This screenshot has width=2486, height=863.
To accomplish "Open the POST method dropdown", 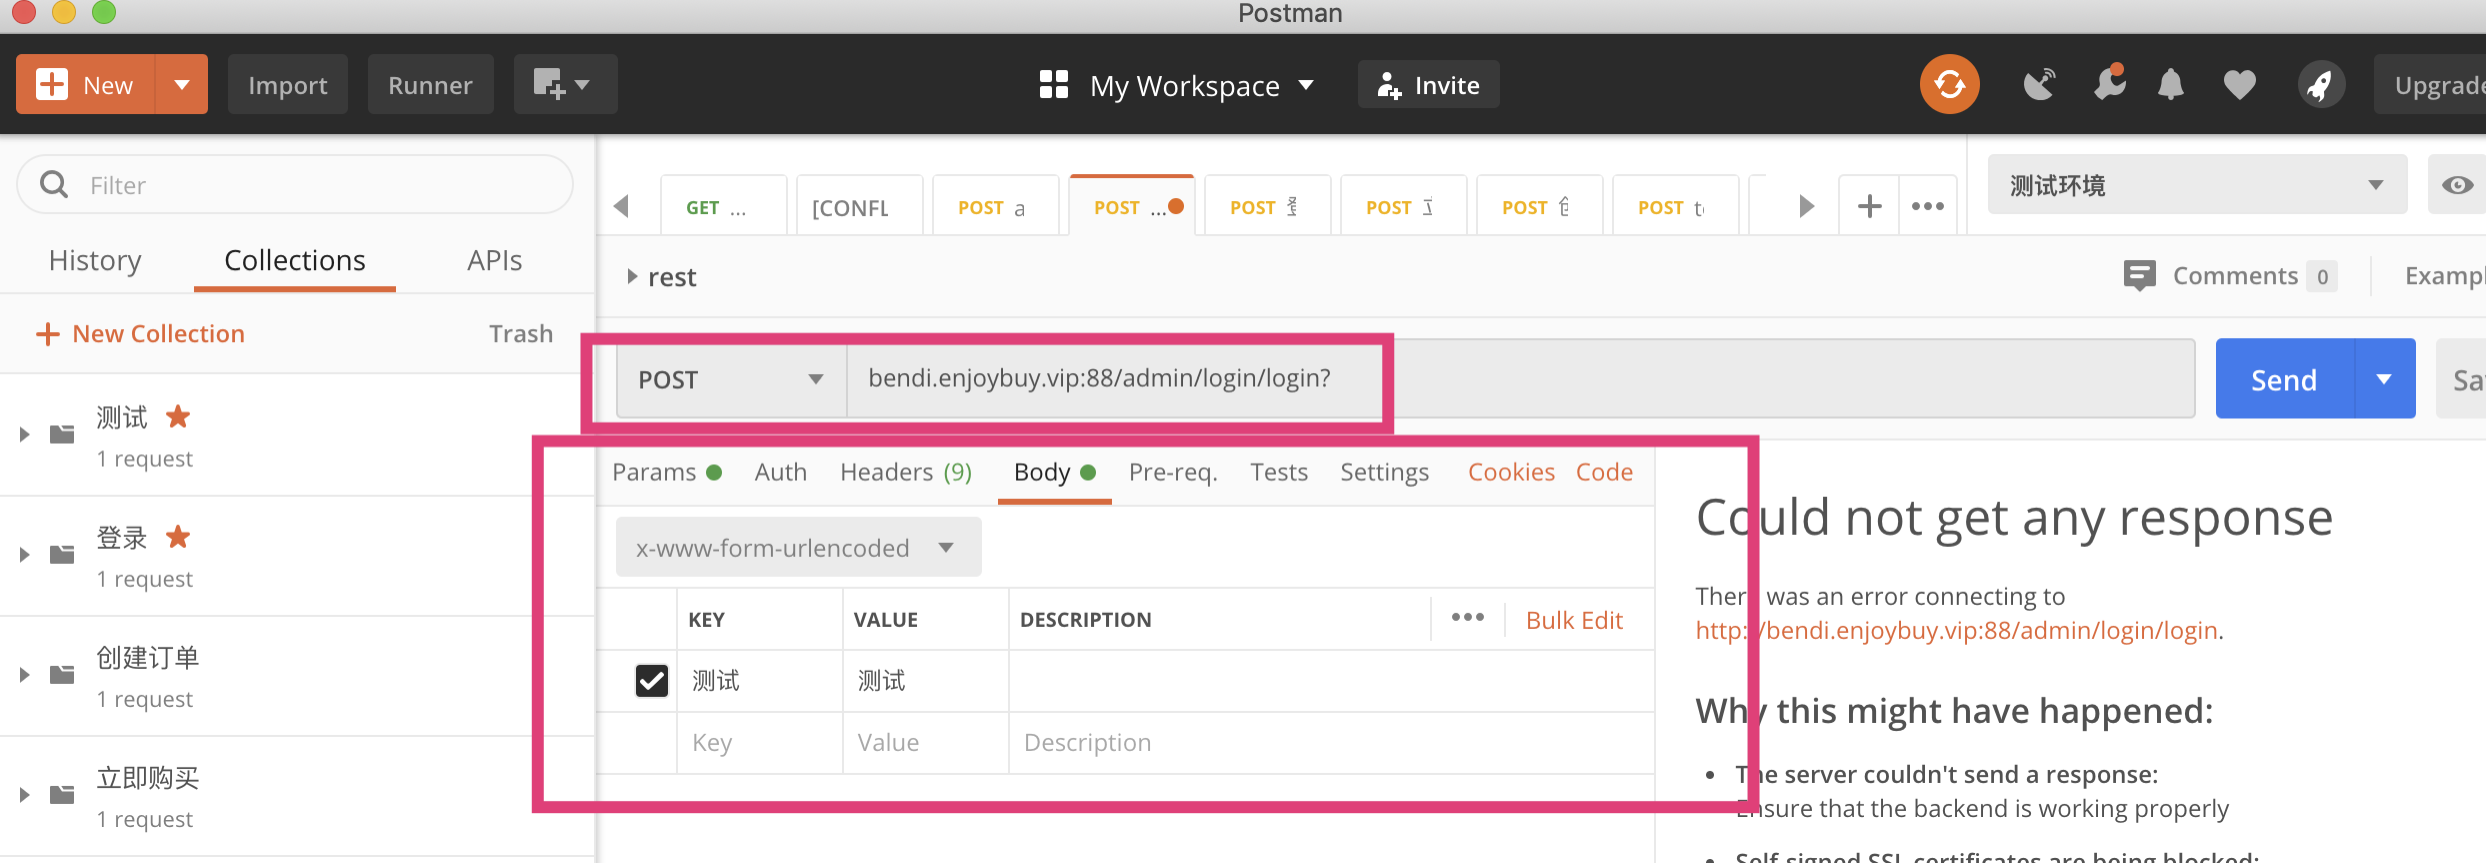I will pos(731,379).
